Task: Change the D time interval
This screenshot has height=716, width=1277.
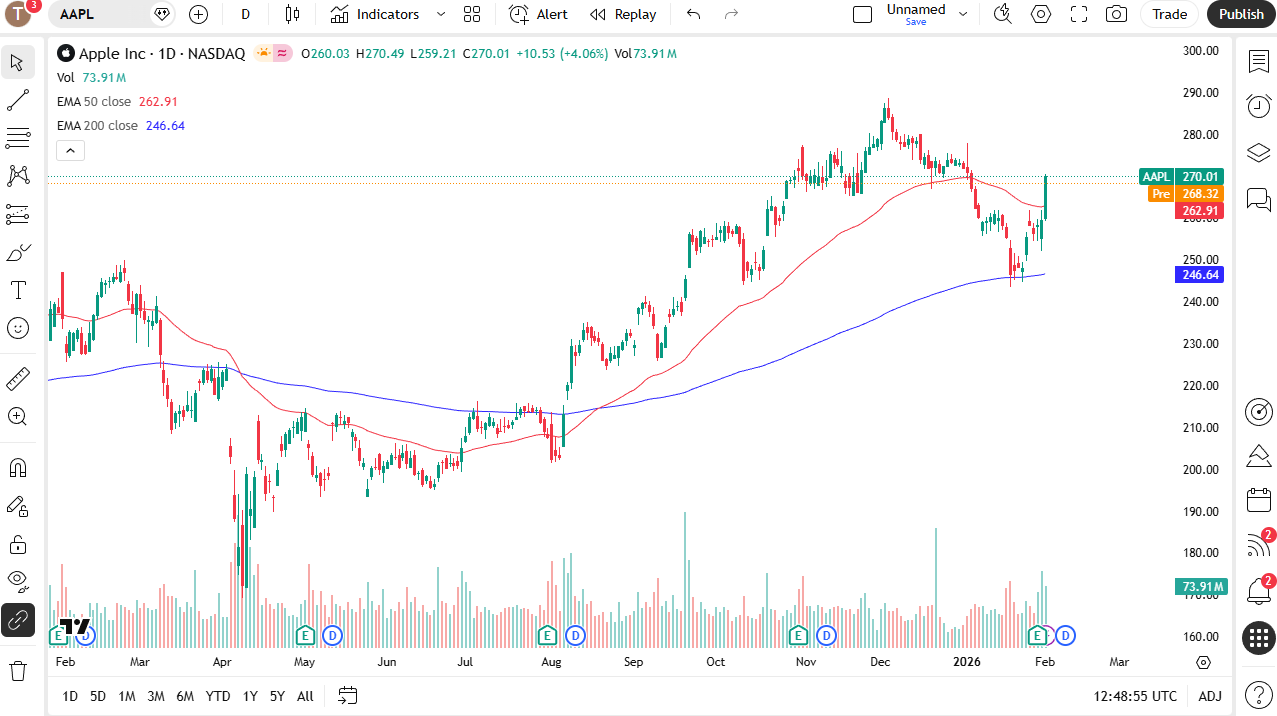Action: 246,14
